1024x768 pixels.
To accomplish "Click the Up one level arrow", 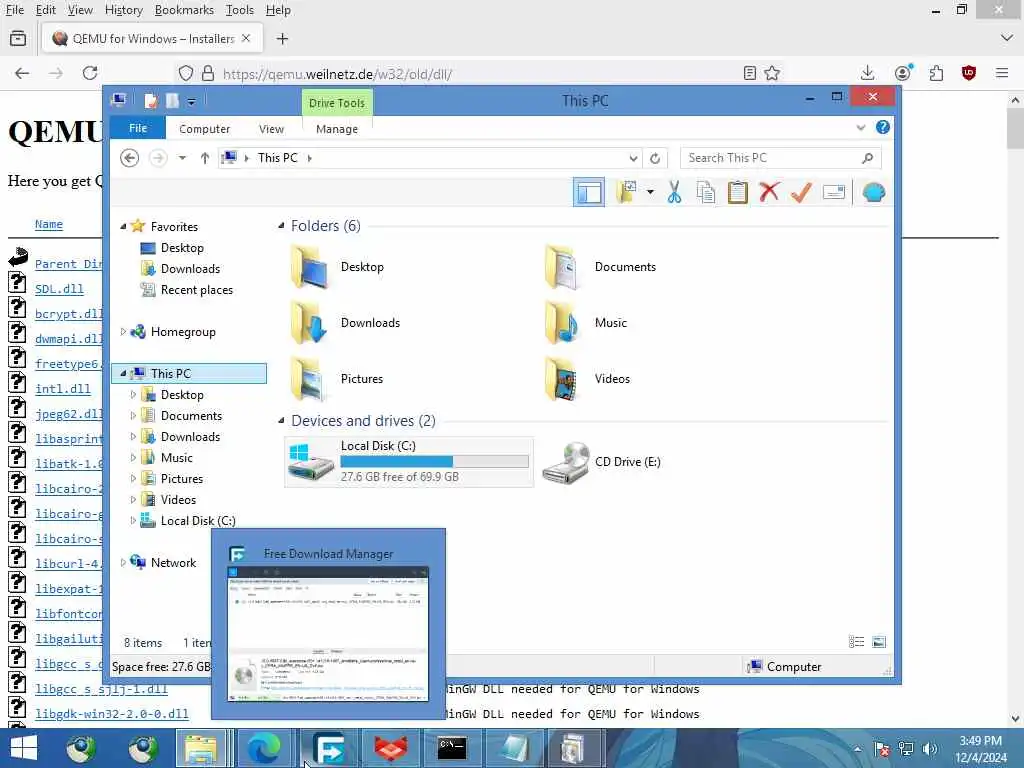I will [204, 158].
